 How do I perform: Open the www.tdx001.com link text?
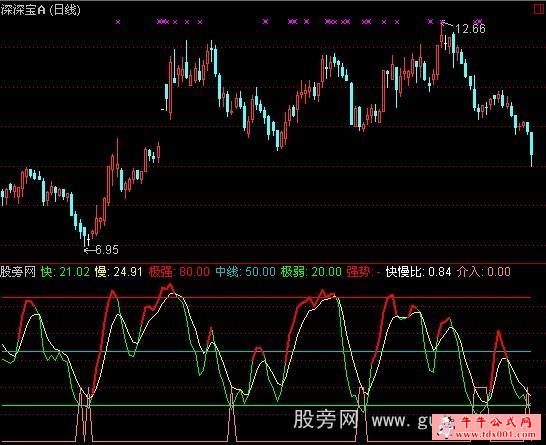coord(496,434)
